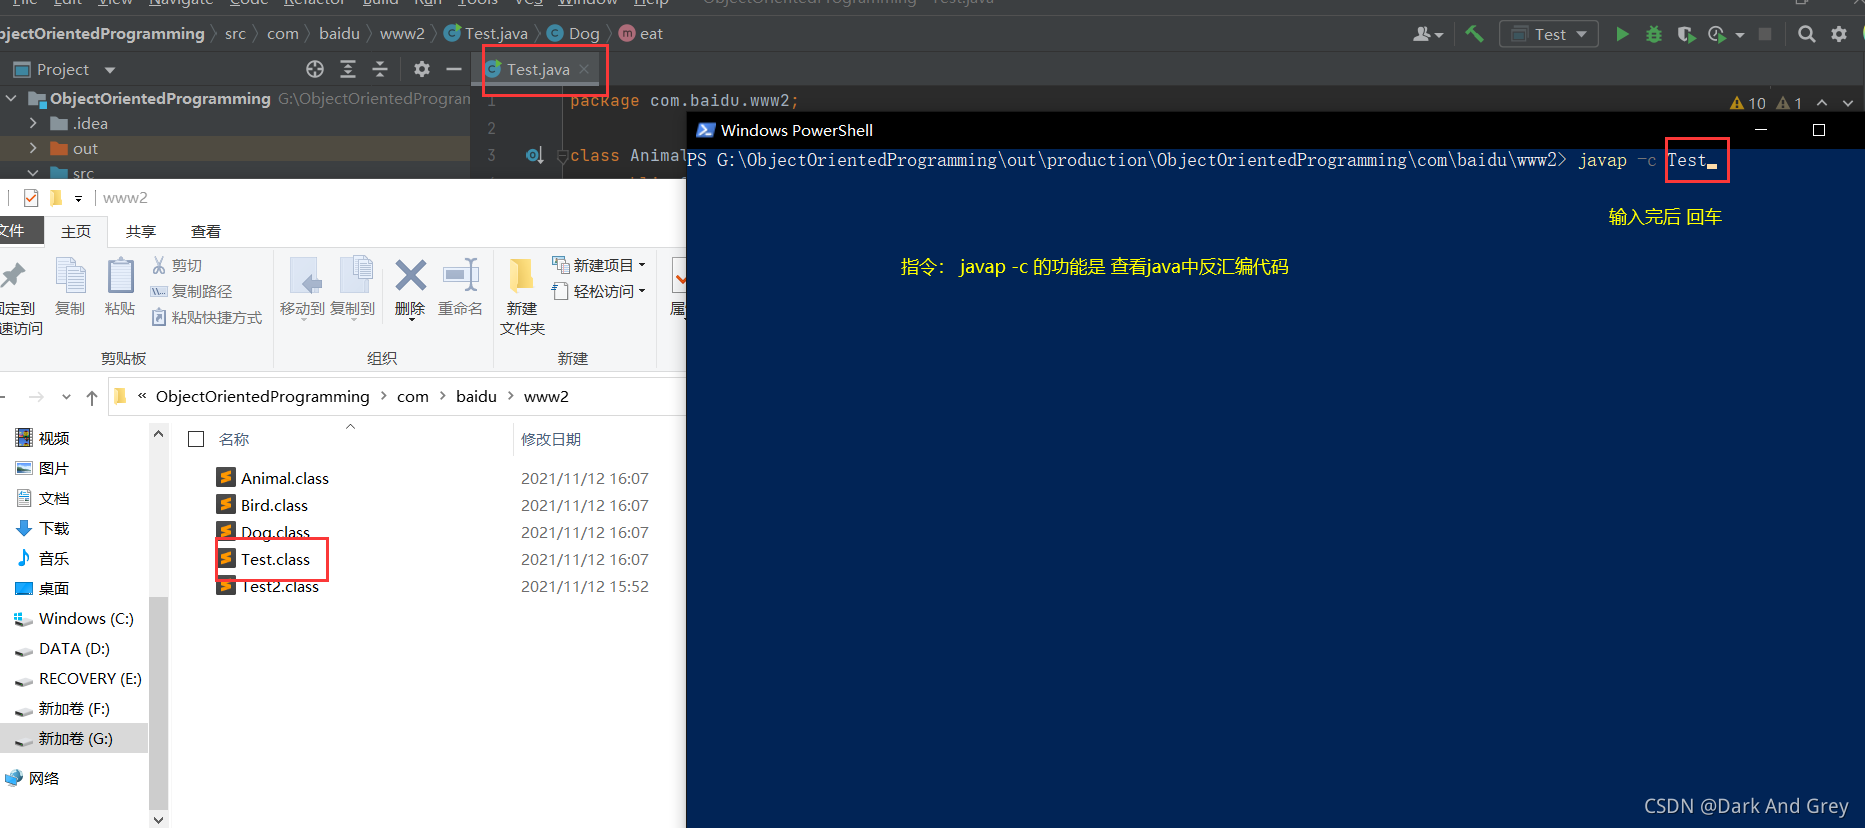Go up one folder level in Explorer
Image resolution: width=1865 pixels, height=828 pixels.
[x=92, y=397]
